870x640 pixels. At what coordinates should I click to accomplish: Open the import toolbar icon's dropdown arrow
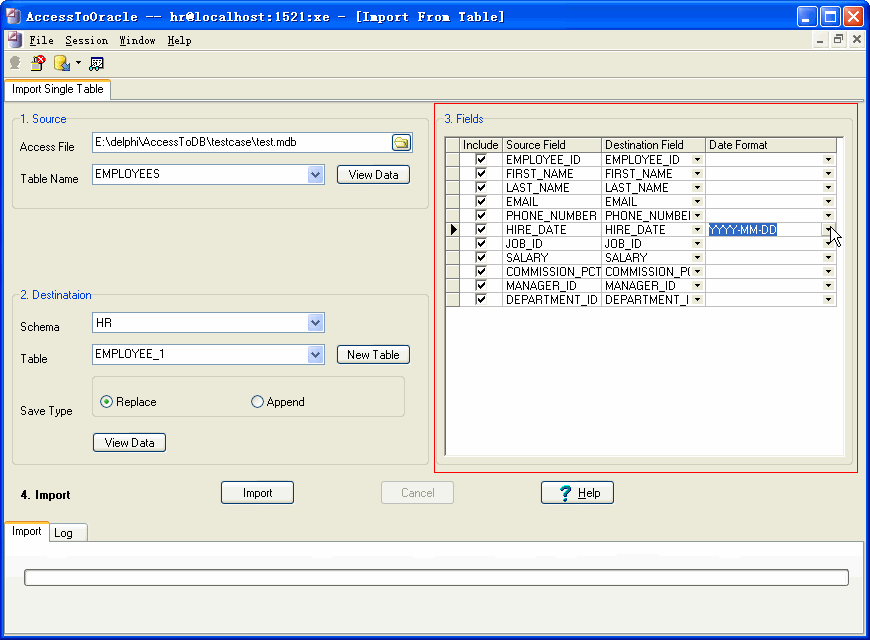(78, 63)
